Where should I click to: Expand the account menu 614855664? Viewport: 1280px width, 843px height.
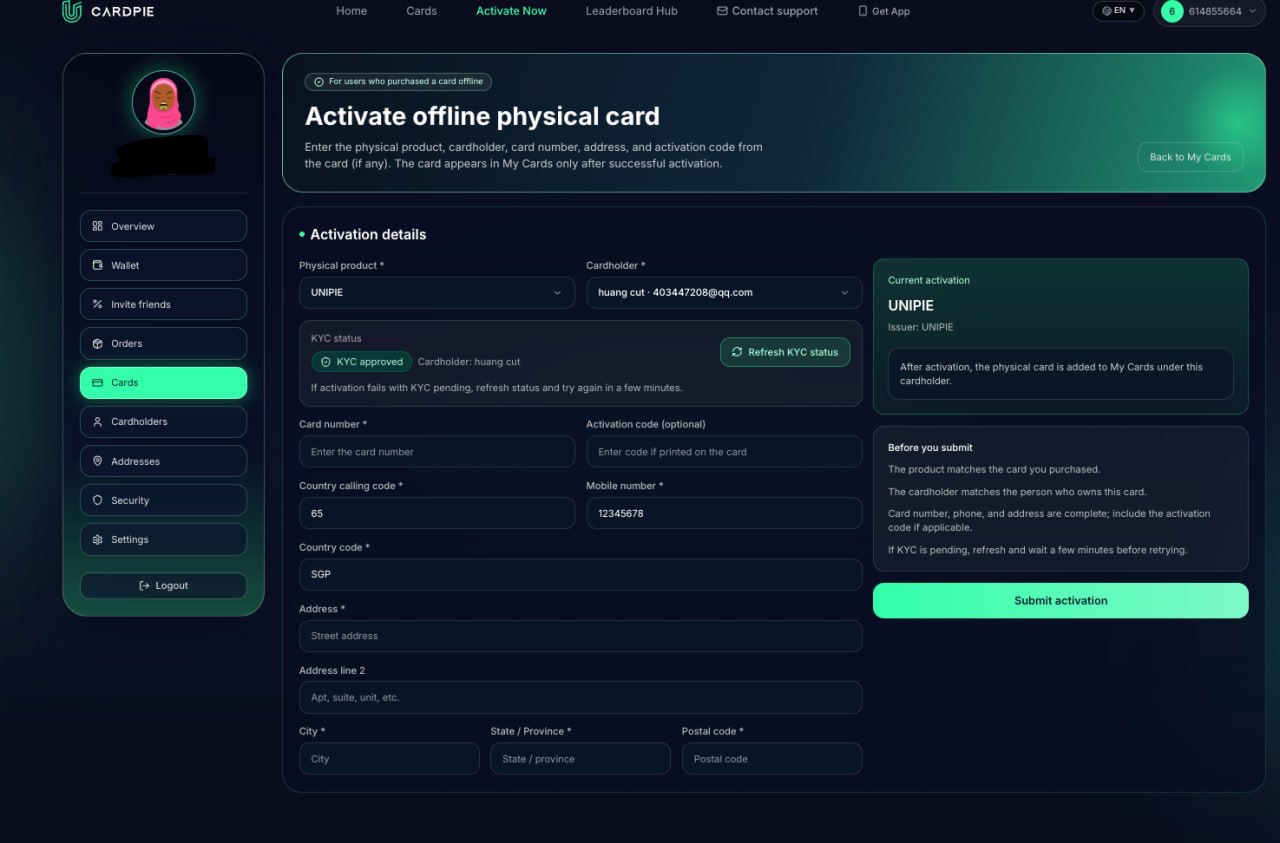click(x=1209, y=11)
